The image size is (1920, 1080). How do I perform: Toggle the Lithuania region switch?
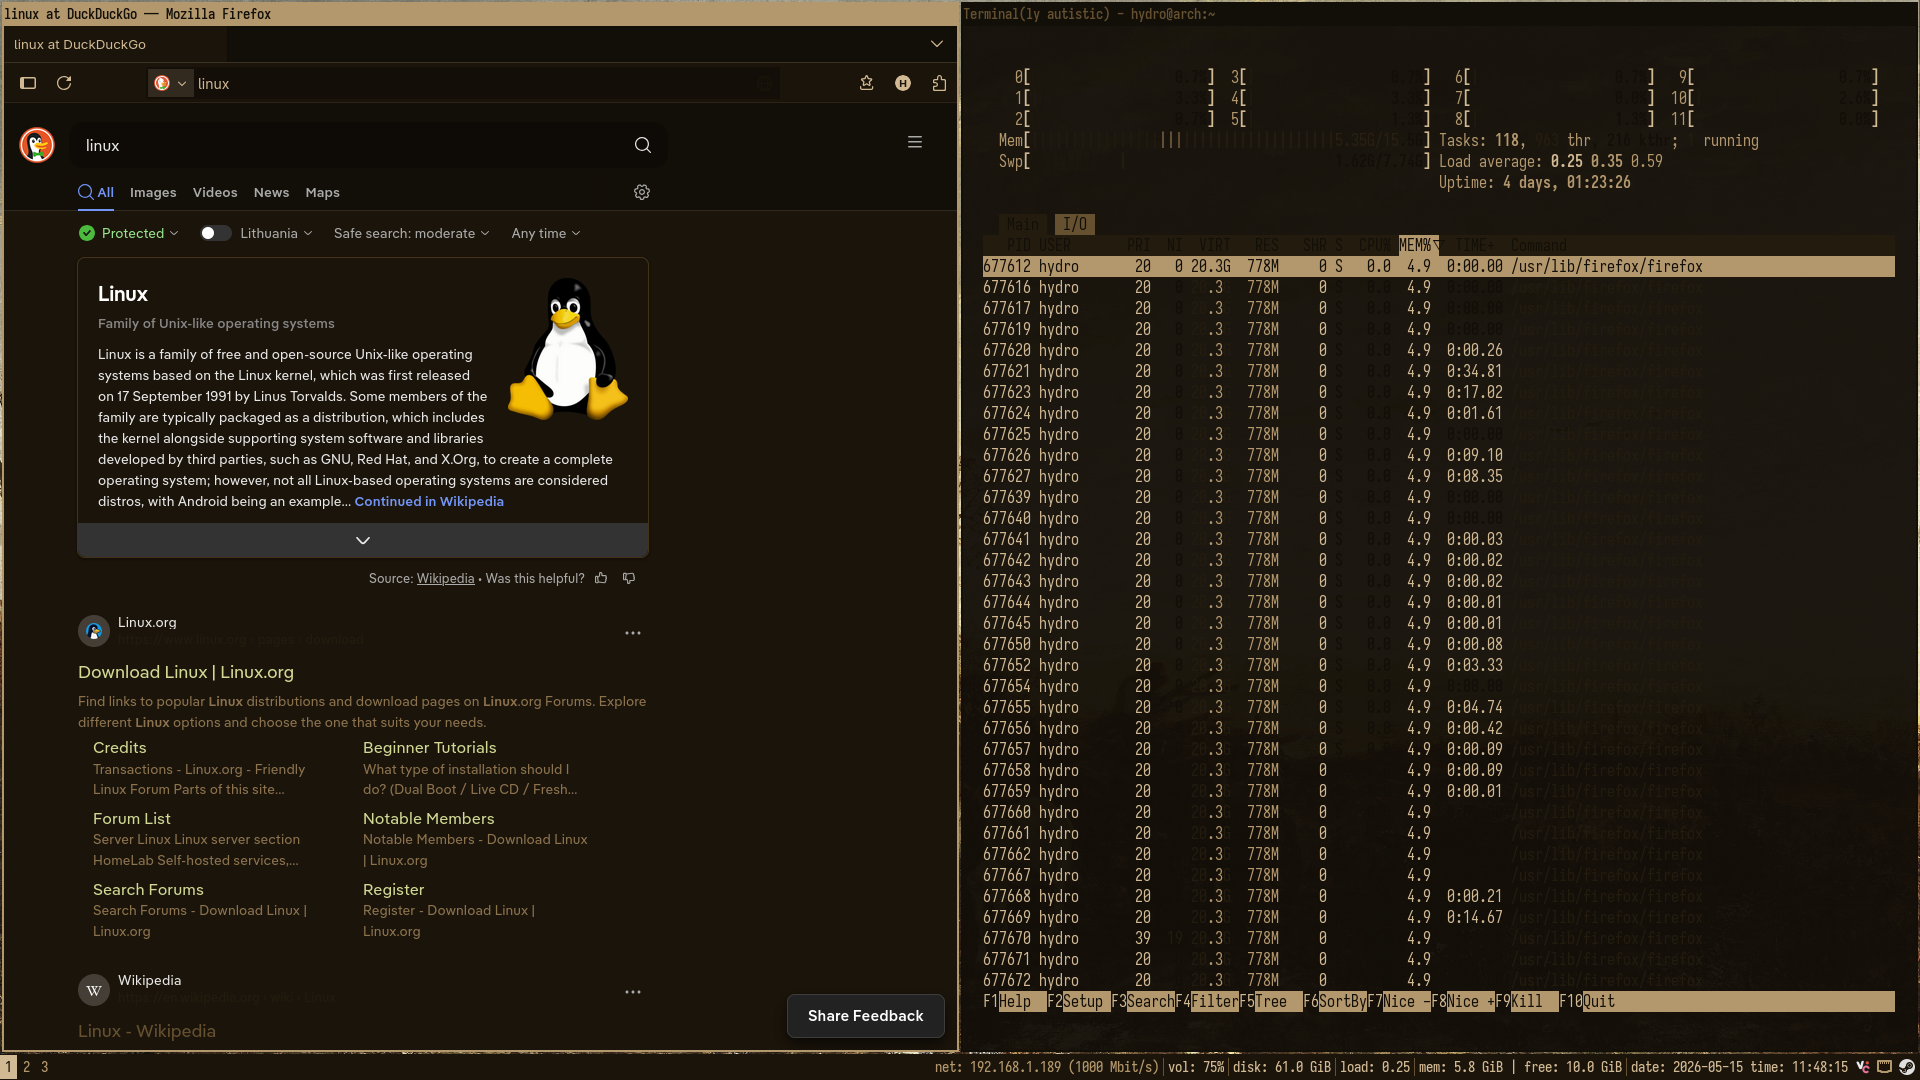coord(215,233)
